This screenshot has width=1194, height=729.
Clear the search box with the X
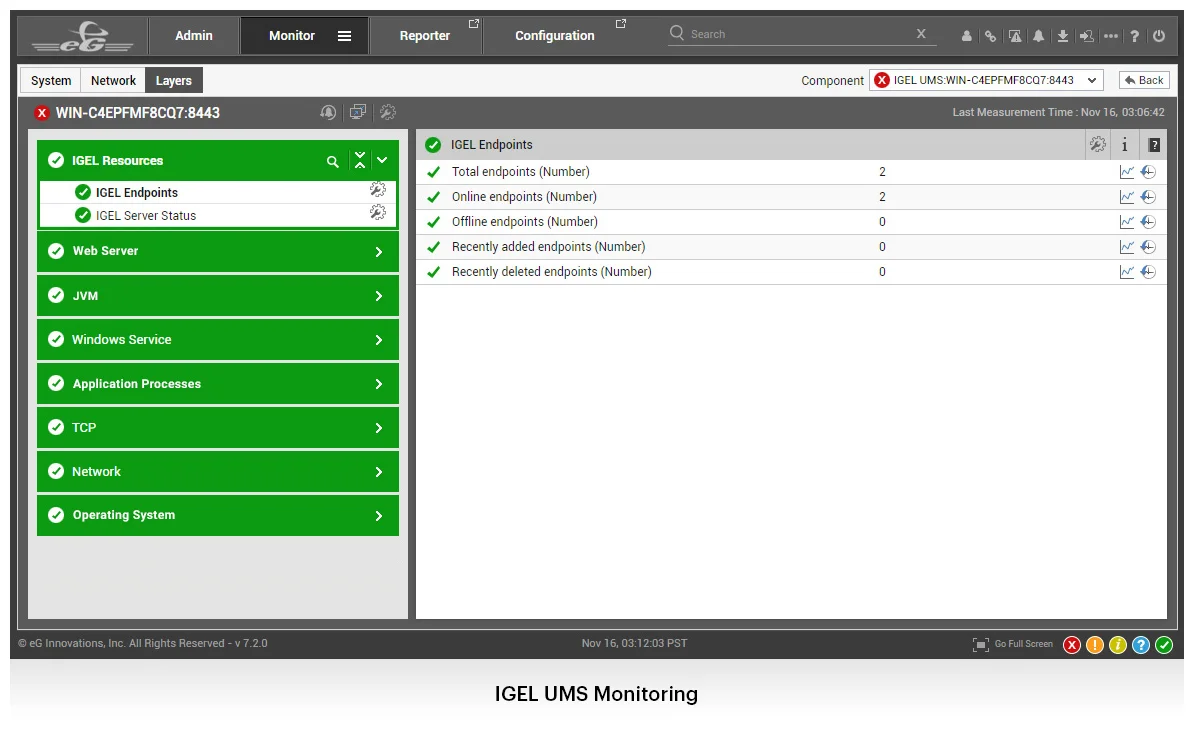point(921,34)
